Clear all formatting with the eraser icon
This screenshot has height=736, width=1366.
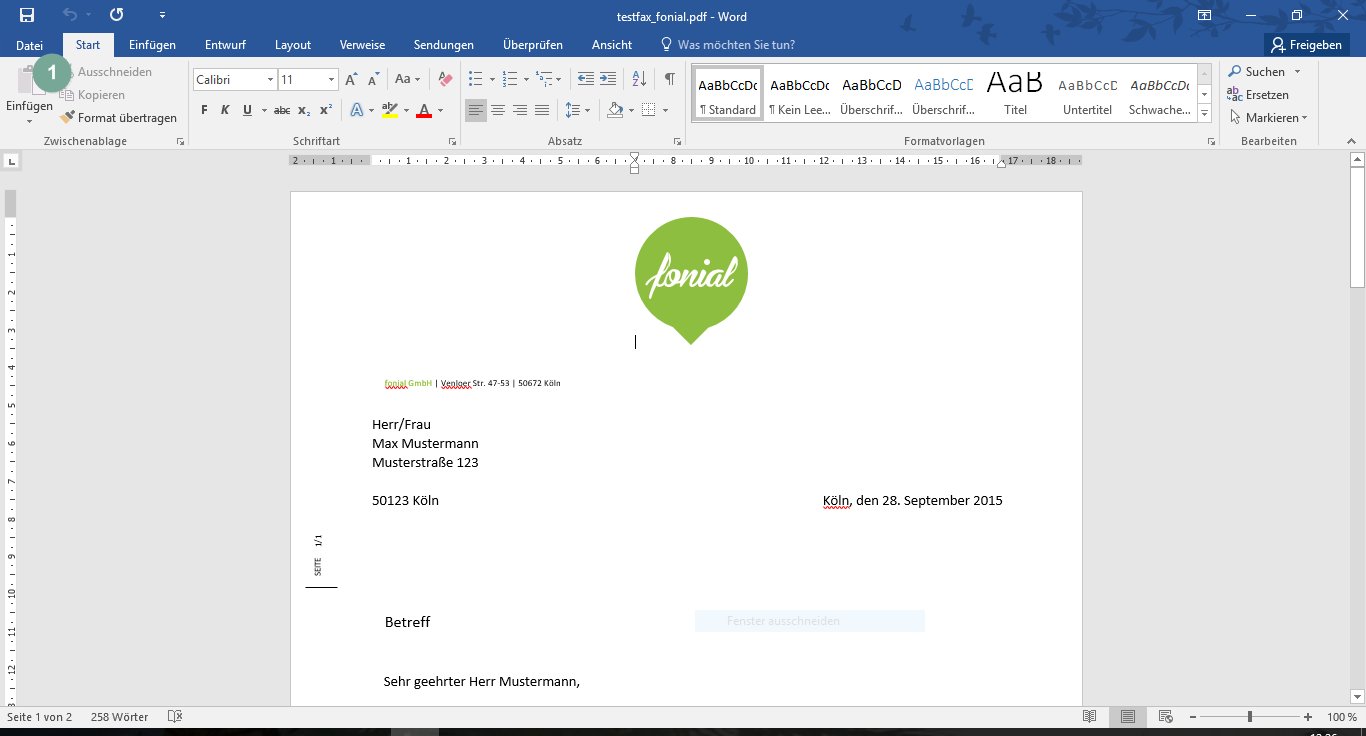(446, 79)
